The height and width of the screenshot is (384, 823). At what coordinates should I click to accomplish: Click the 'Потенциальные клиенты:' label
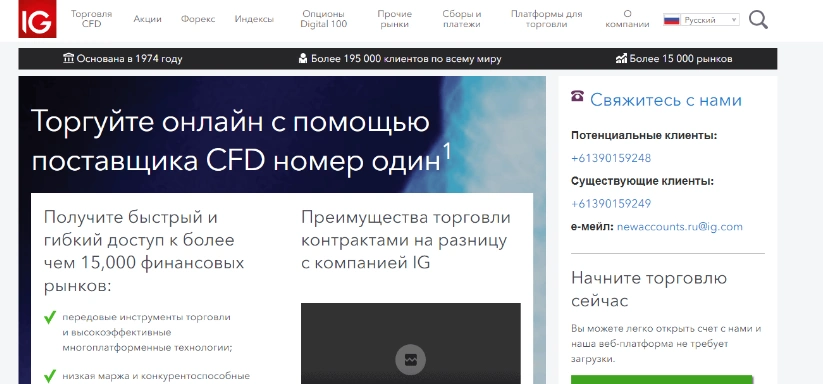(x=644, y=136)
